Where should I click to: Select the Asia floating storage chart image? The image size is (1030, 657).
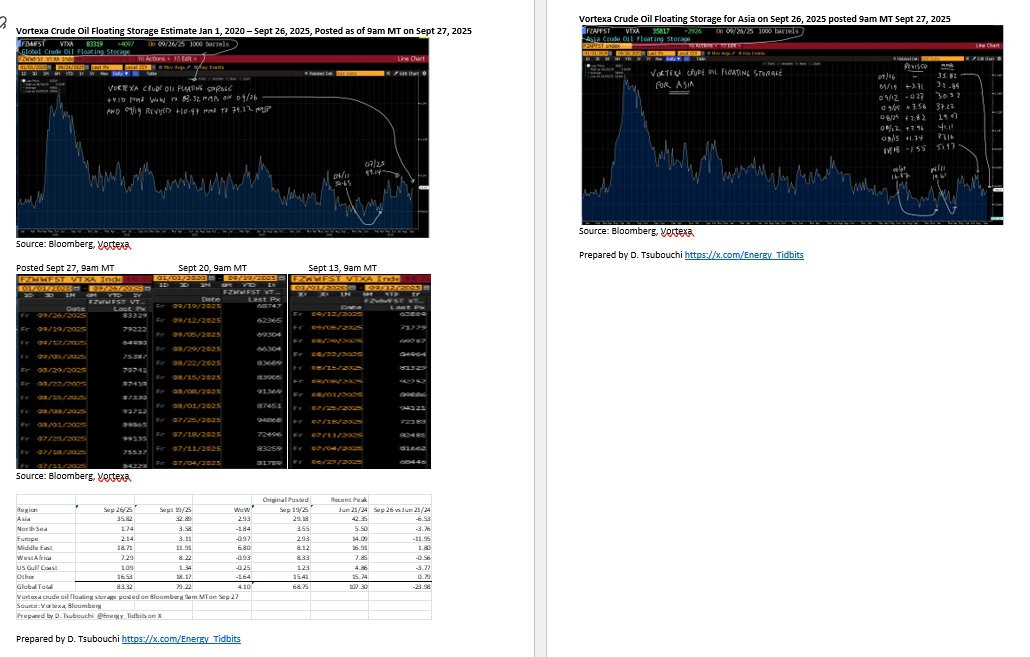pyautogui.click(x=792, y=125)
